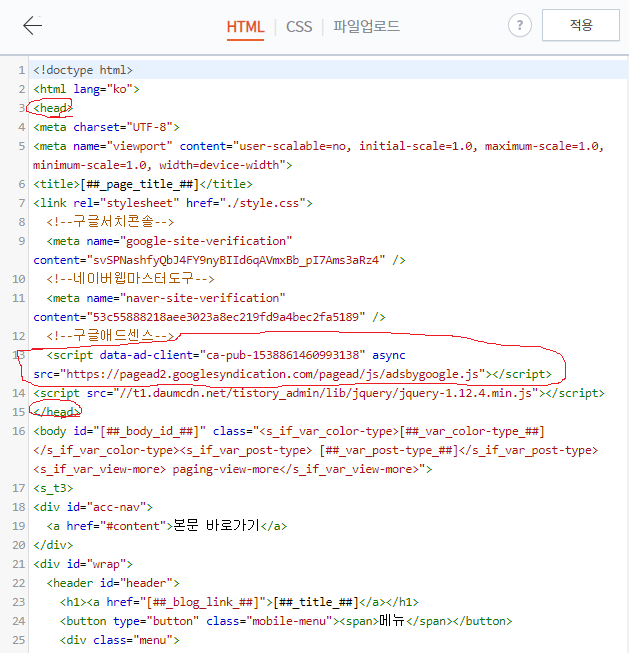
Task: Open the help question mark icon
Action: coord(519,25)
